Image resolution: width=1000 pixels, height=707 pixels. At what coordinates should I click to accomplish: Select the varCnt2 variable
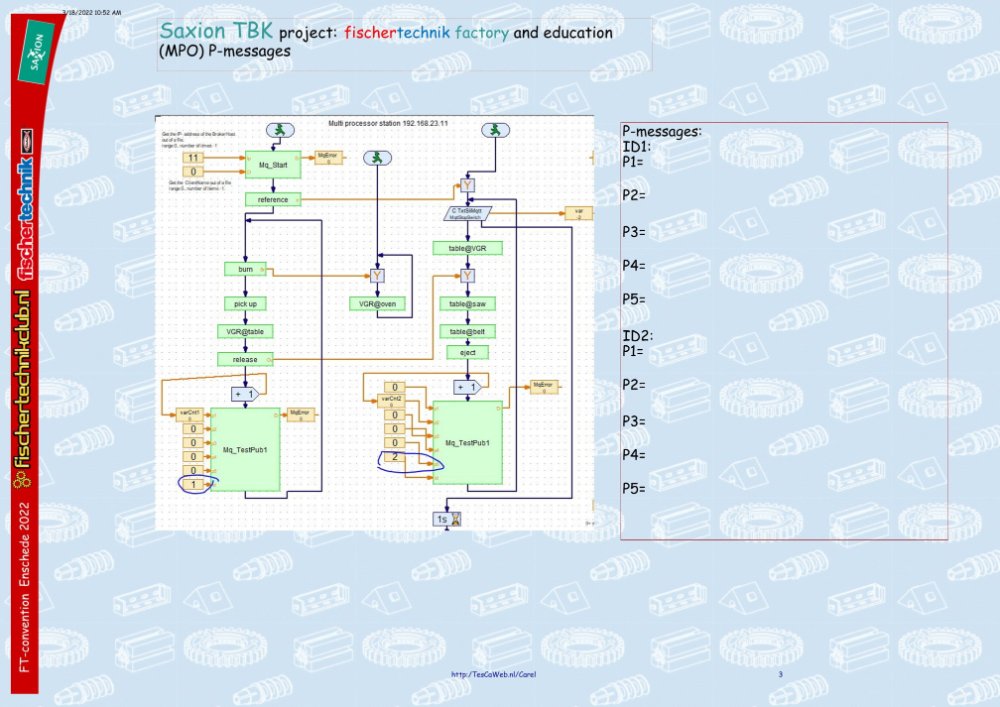tap(391, 401)
